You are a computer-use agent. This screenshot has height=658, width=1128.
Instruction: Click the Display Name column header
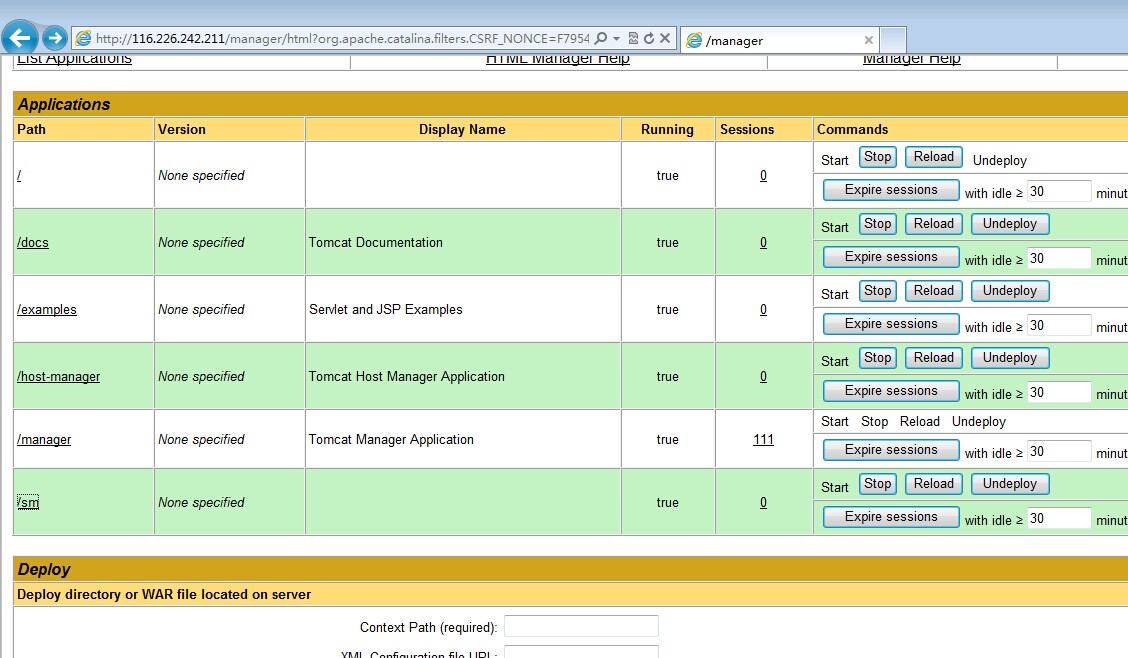click(462, 129)
